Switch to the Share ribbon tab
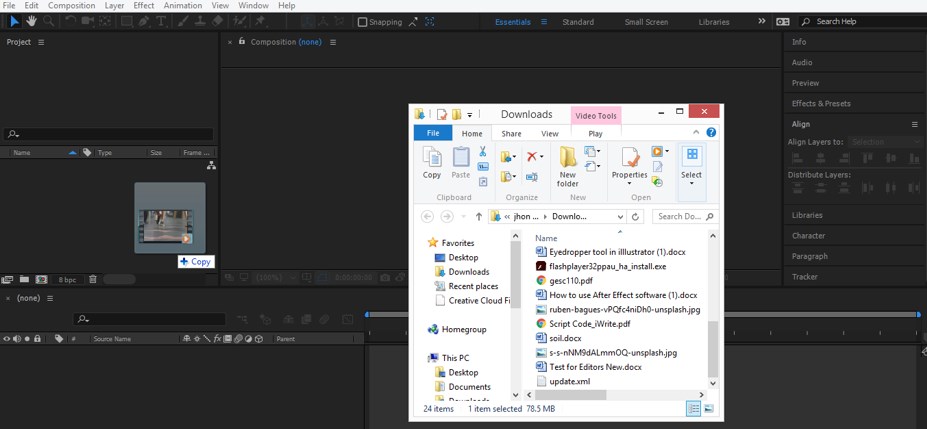Image resolution: width=927 pixels, height=429 pixels. click(x=511, y=133)
